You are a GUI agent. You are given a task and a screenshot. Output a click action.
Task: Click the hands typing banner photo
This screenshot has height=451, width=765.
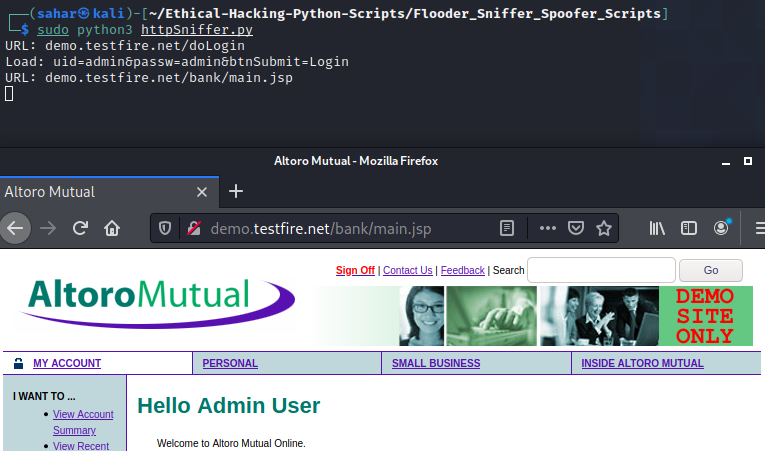[491, 316]
